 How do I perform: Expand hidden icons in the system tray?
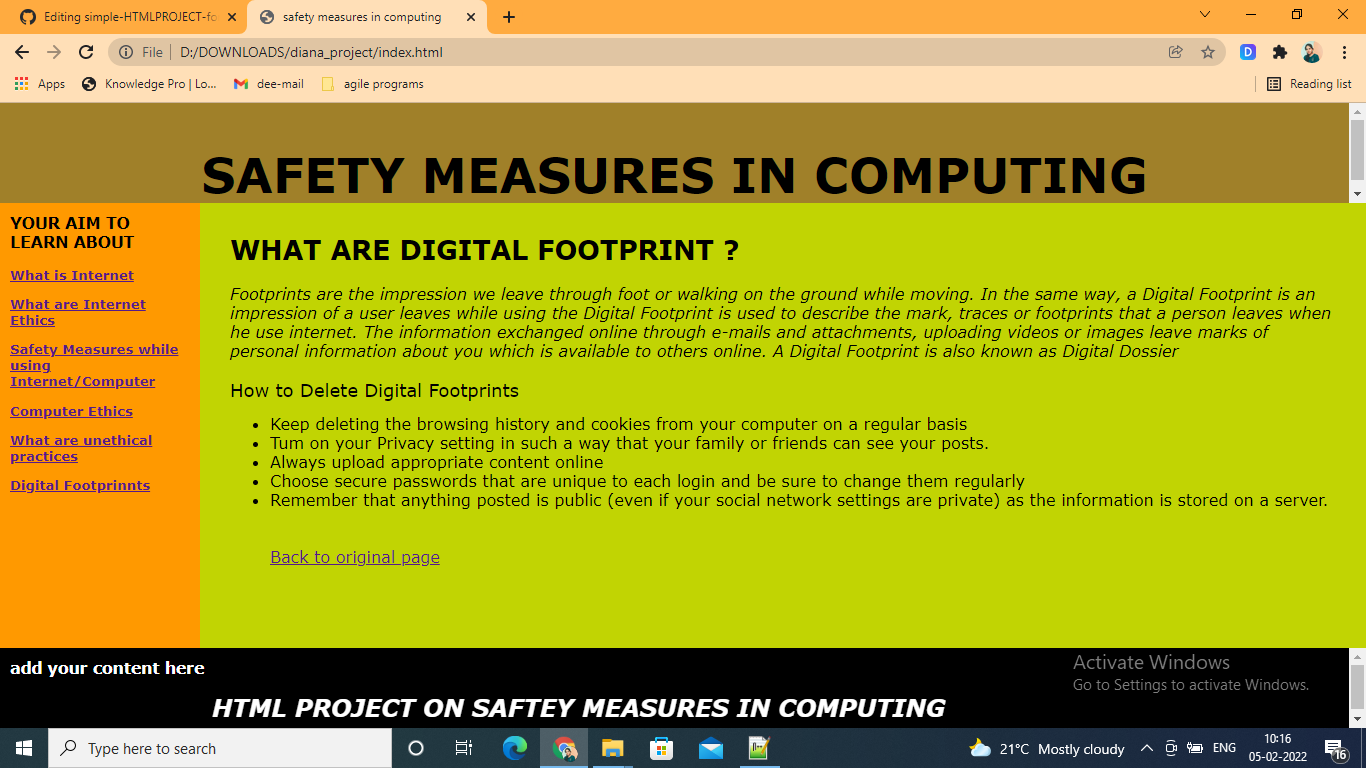point(1147,748)
